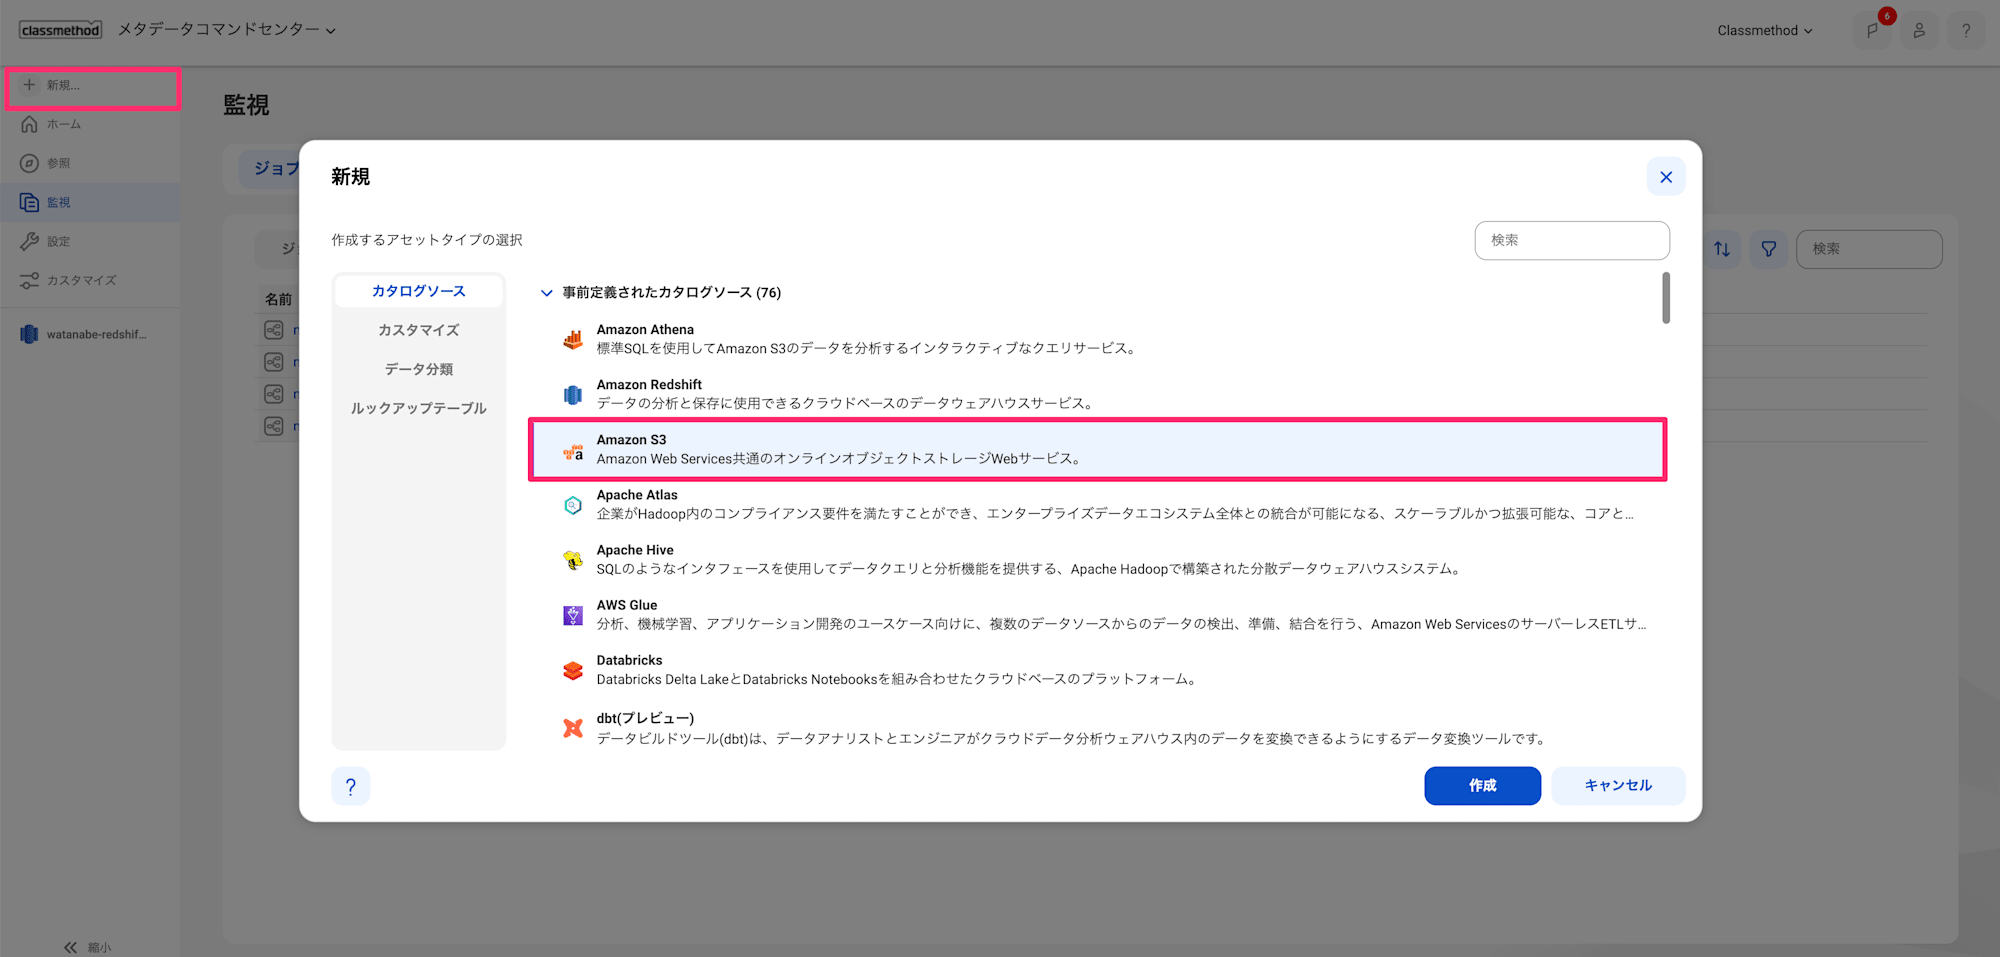Image resolution: width=2000 pixels, height=957 pixels.
Task: Select Apache Hive list entry text
Action: [635, 550]
